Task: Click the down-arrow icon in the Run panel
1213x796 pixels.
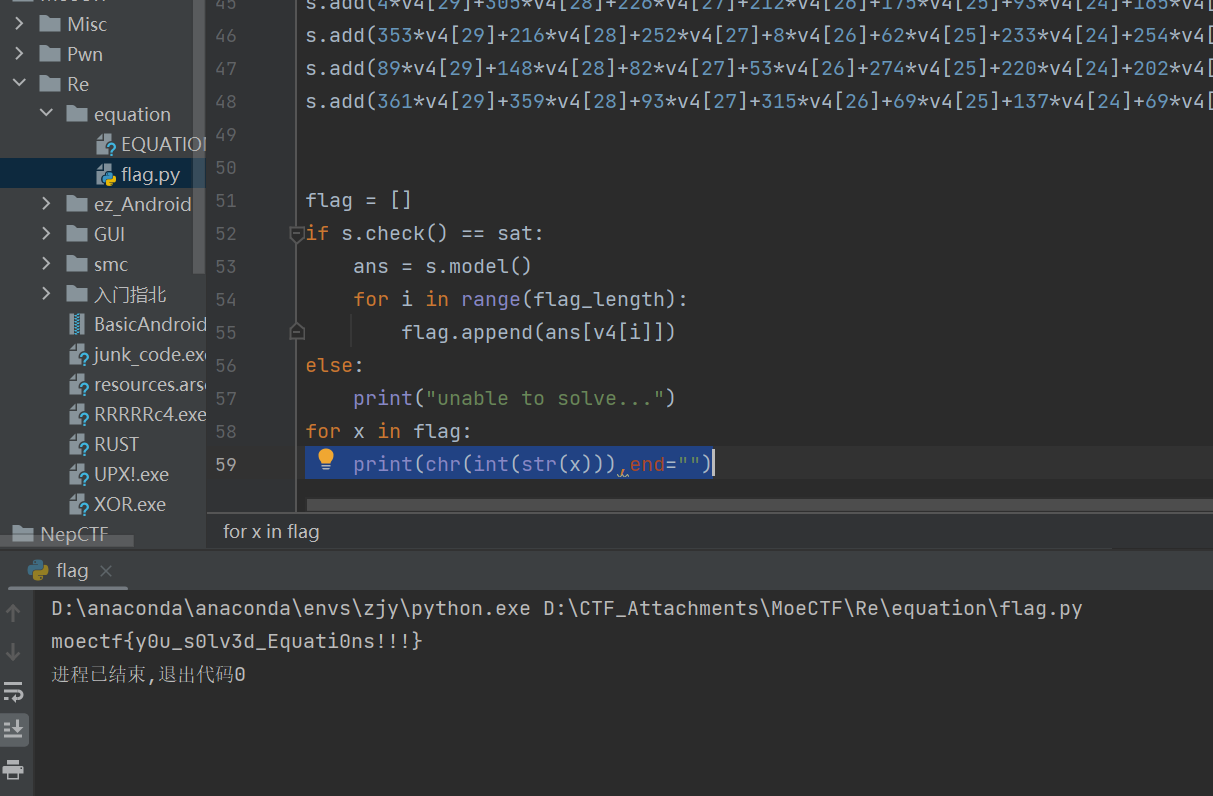Action: (x=13, y=652)
